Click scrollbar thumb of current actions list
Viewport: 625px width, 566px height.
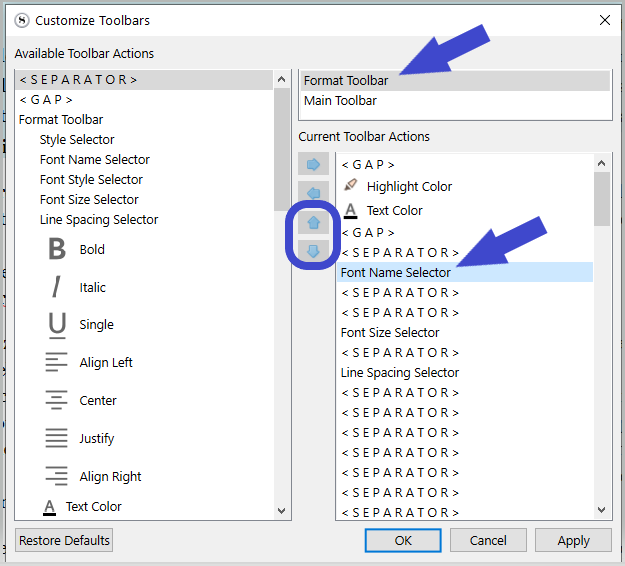[601, 199]
